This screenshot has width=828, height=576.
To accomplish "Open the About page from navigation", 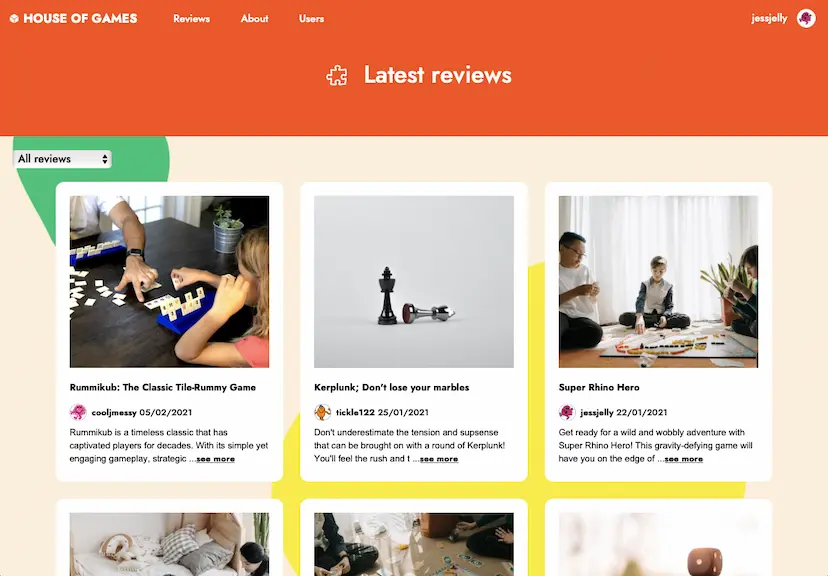I will (255, 18).
